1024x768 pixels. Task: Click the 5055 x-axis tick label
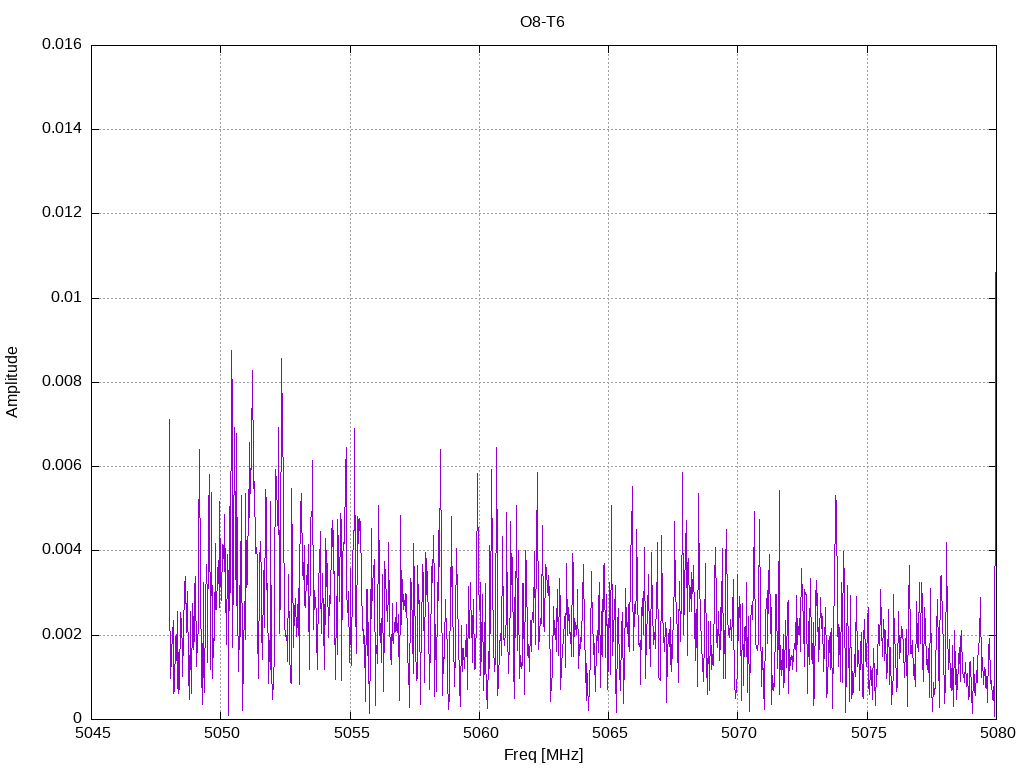(350, 733)
